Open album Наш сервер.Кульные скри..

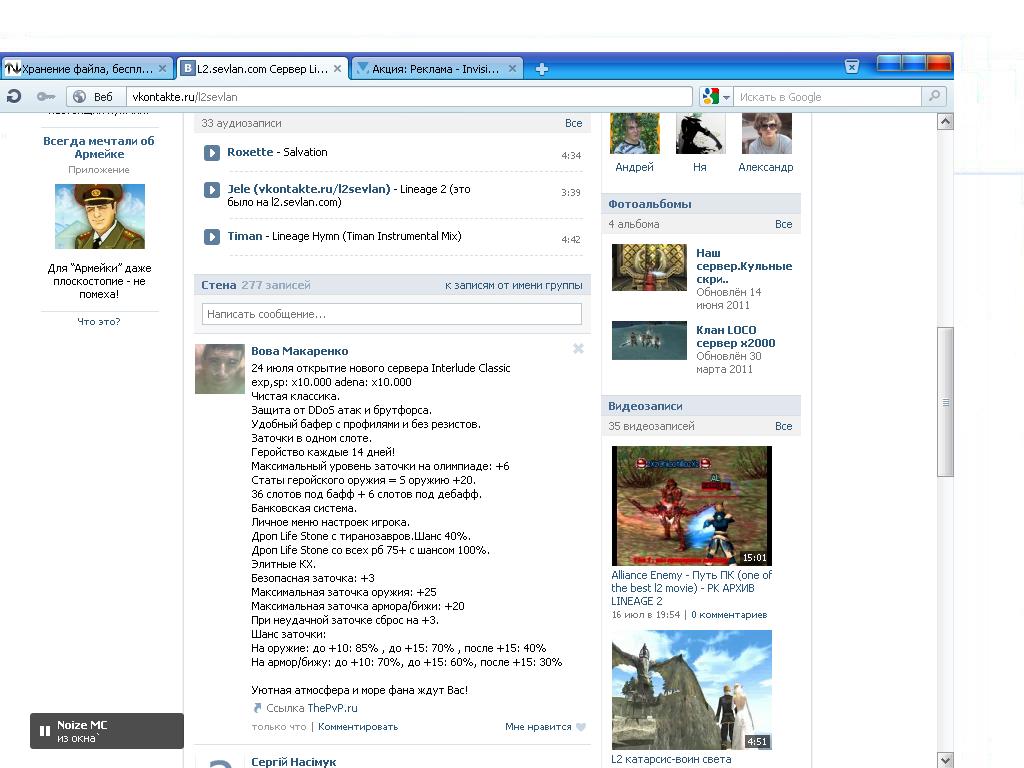[744, 266]
